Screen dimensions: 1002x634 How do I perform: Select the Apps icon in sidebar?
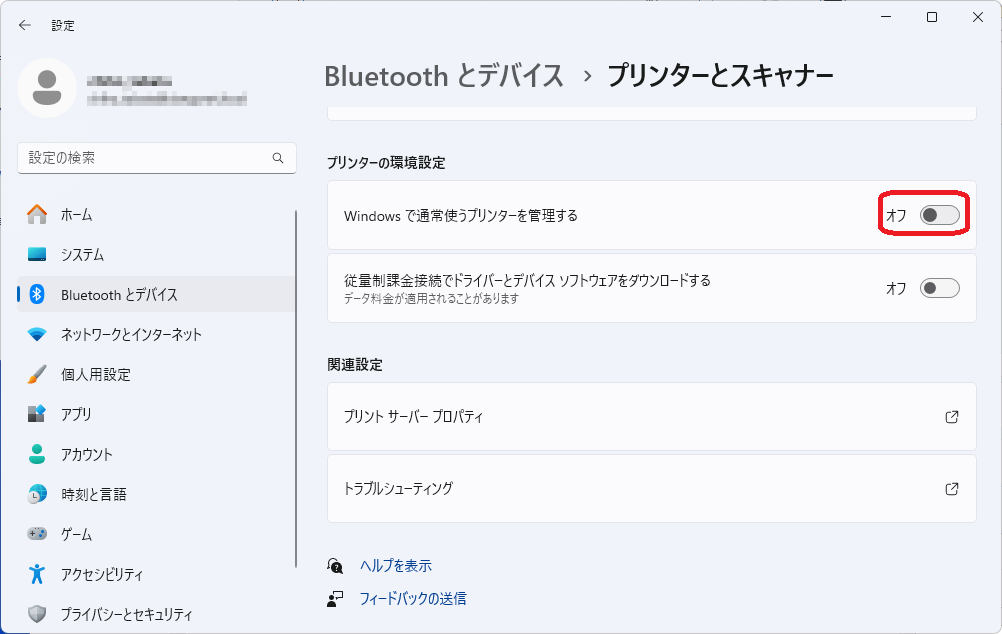37,414
